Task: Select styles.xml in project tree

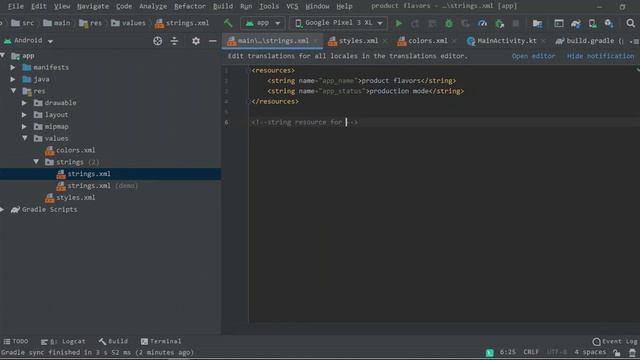Action: click(x=70, y=198)
